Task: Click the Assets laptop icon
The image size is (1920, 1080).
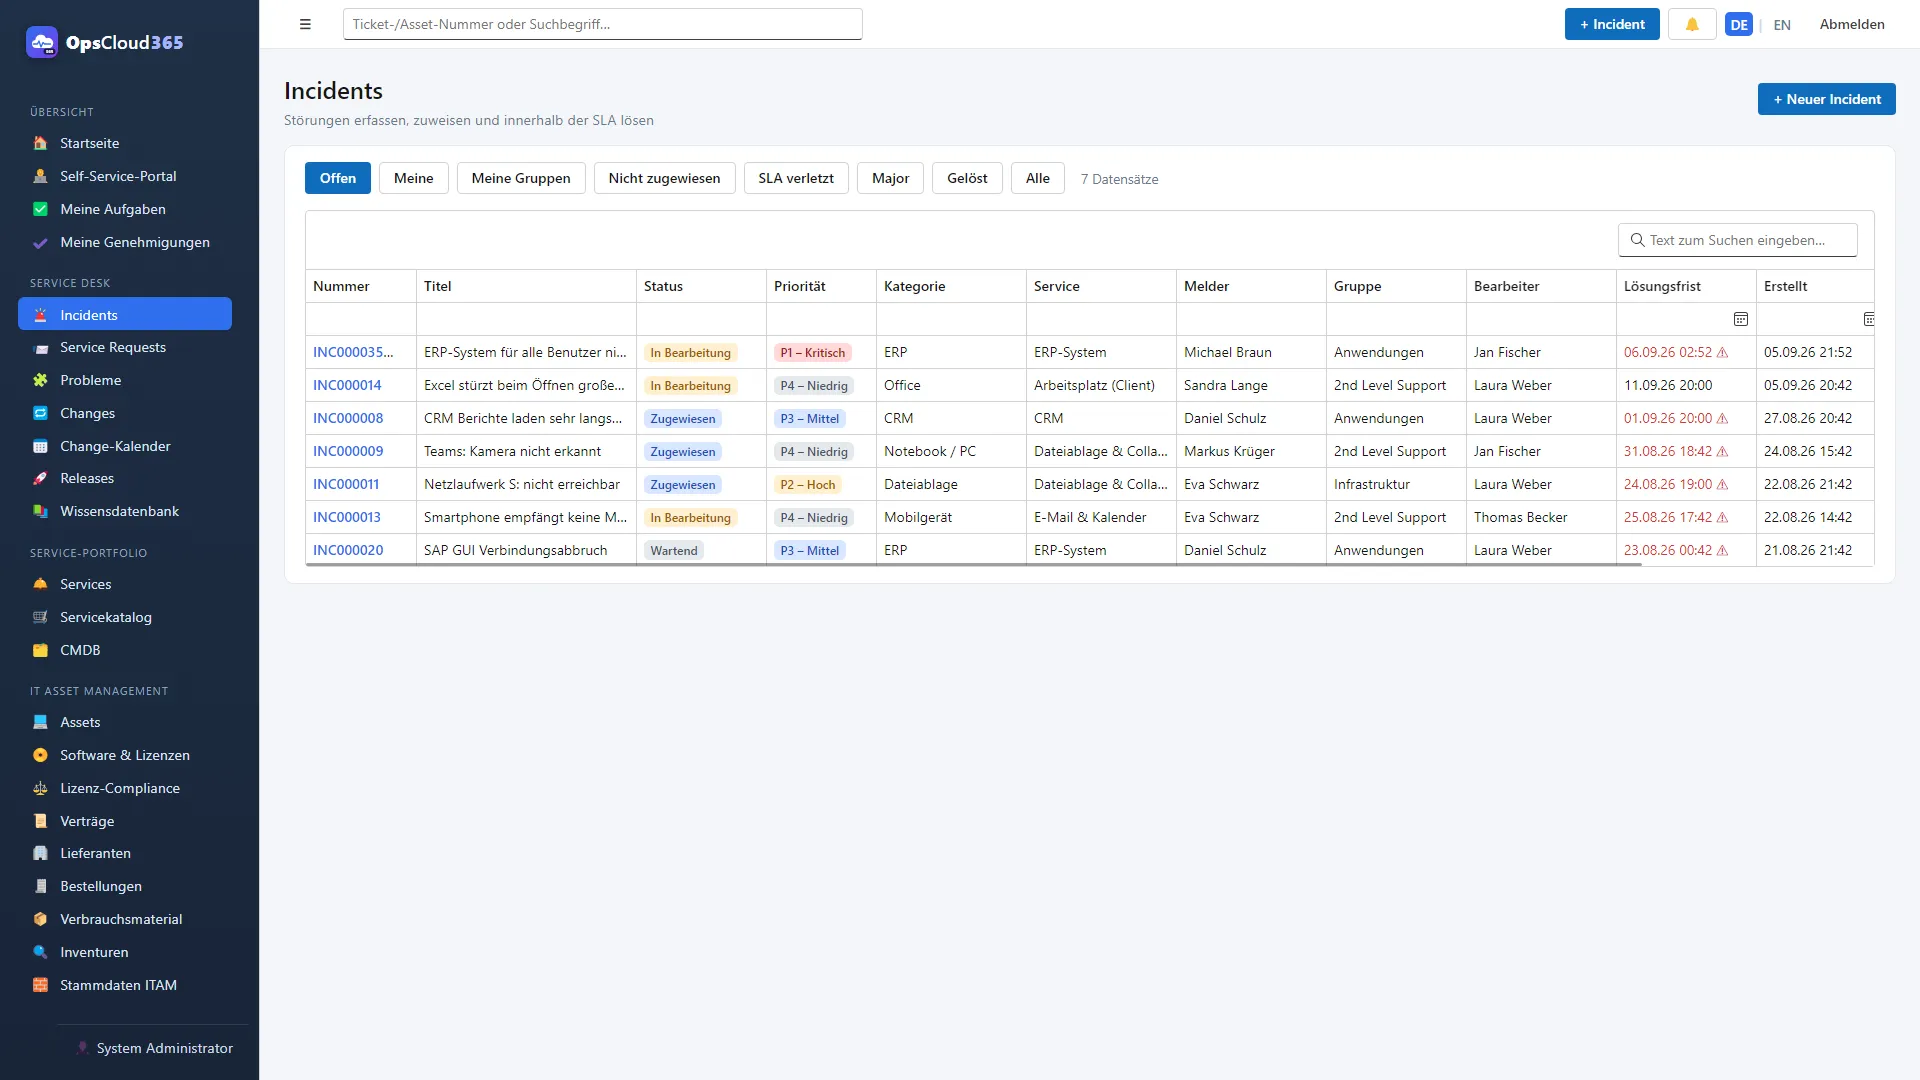Action: click(x=40, y=722)
